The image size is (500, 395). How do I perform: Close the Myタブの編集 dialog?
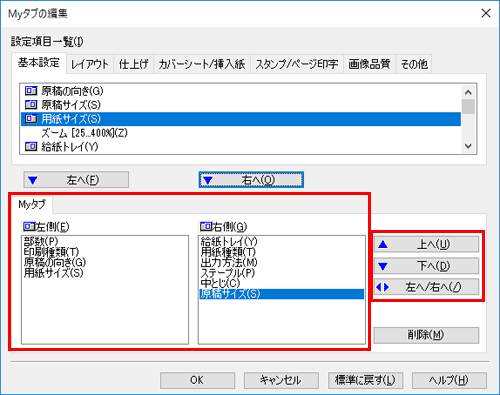pyautogui.click(x=486, y=13)
